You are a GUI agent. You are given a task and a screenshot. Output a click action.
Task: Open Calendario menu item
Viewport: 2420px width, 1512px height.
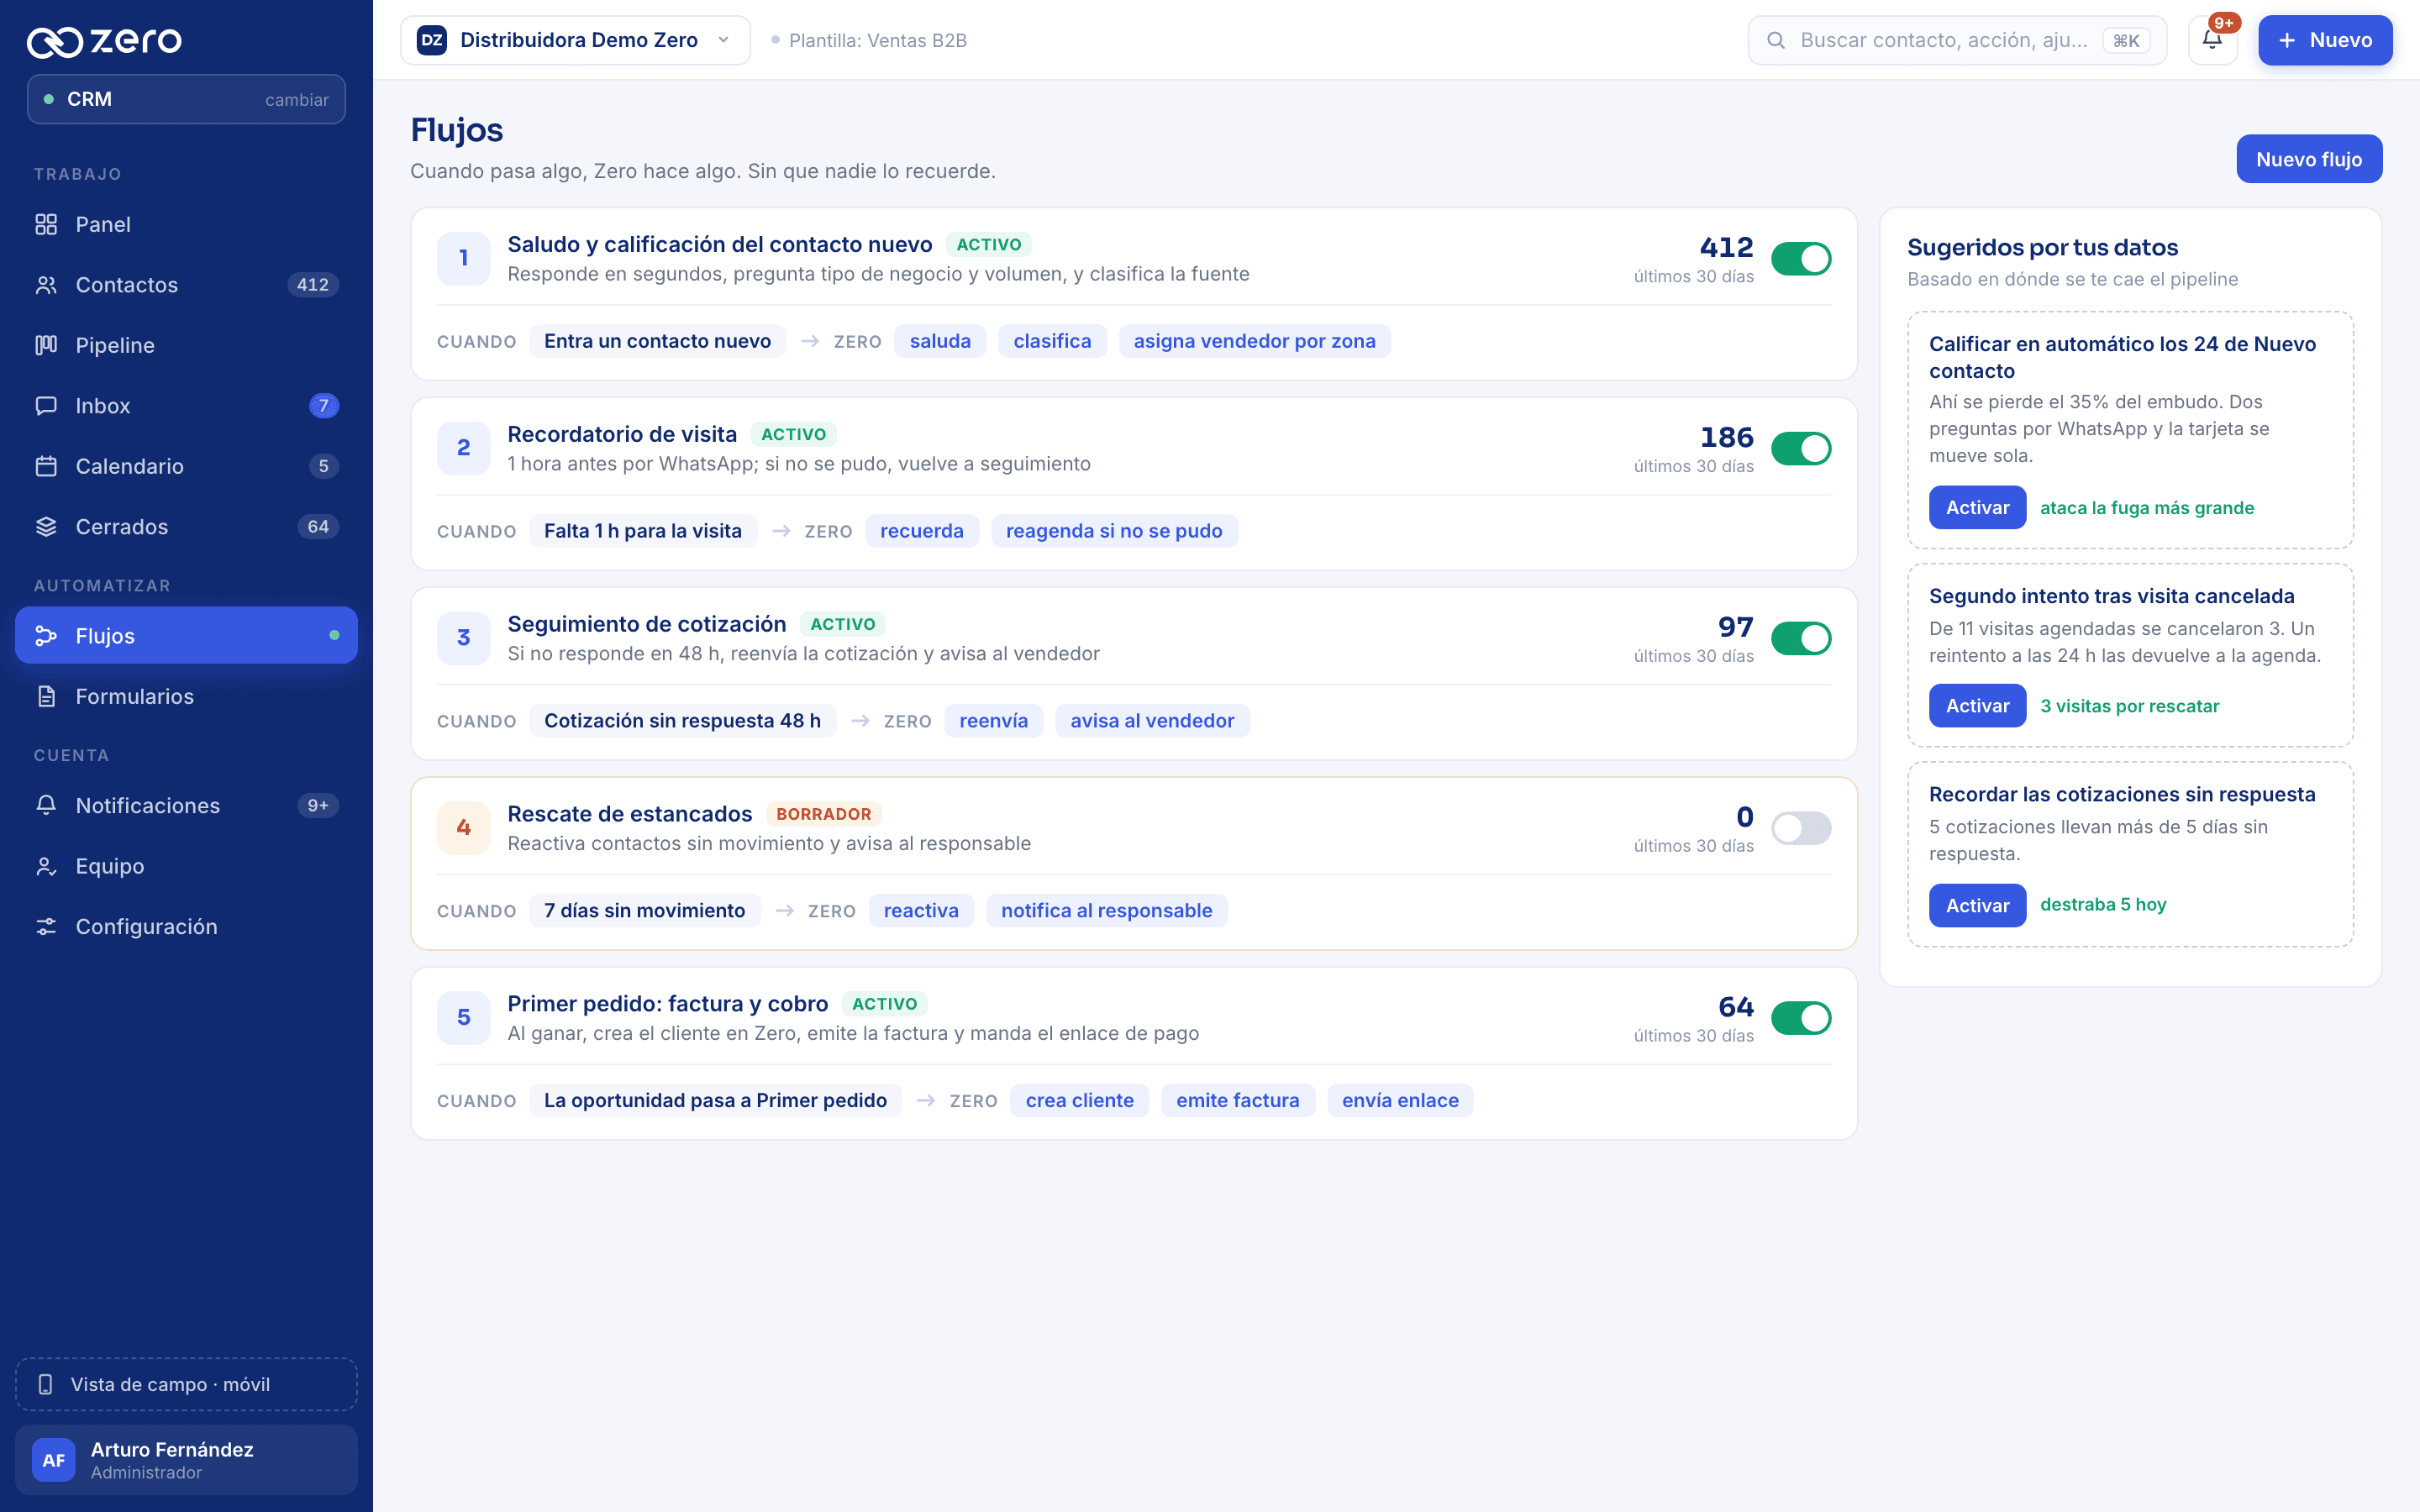[186, 466]
